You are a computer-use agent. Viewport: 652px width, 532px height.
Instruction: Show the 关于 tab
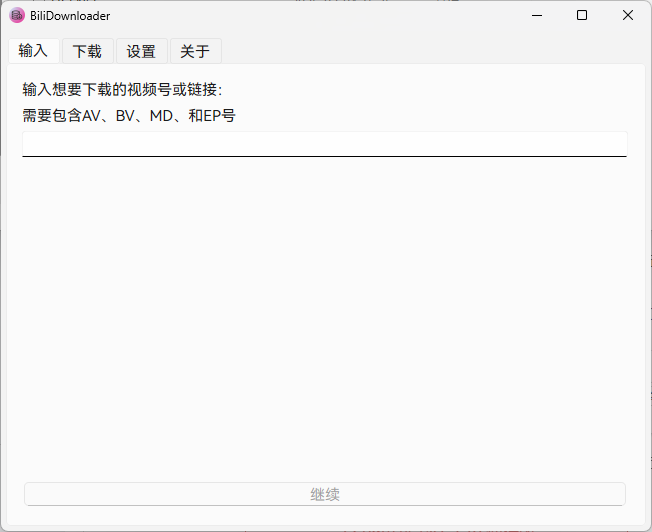(195, 51)
